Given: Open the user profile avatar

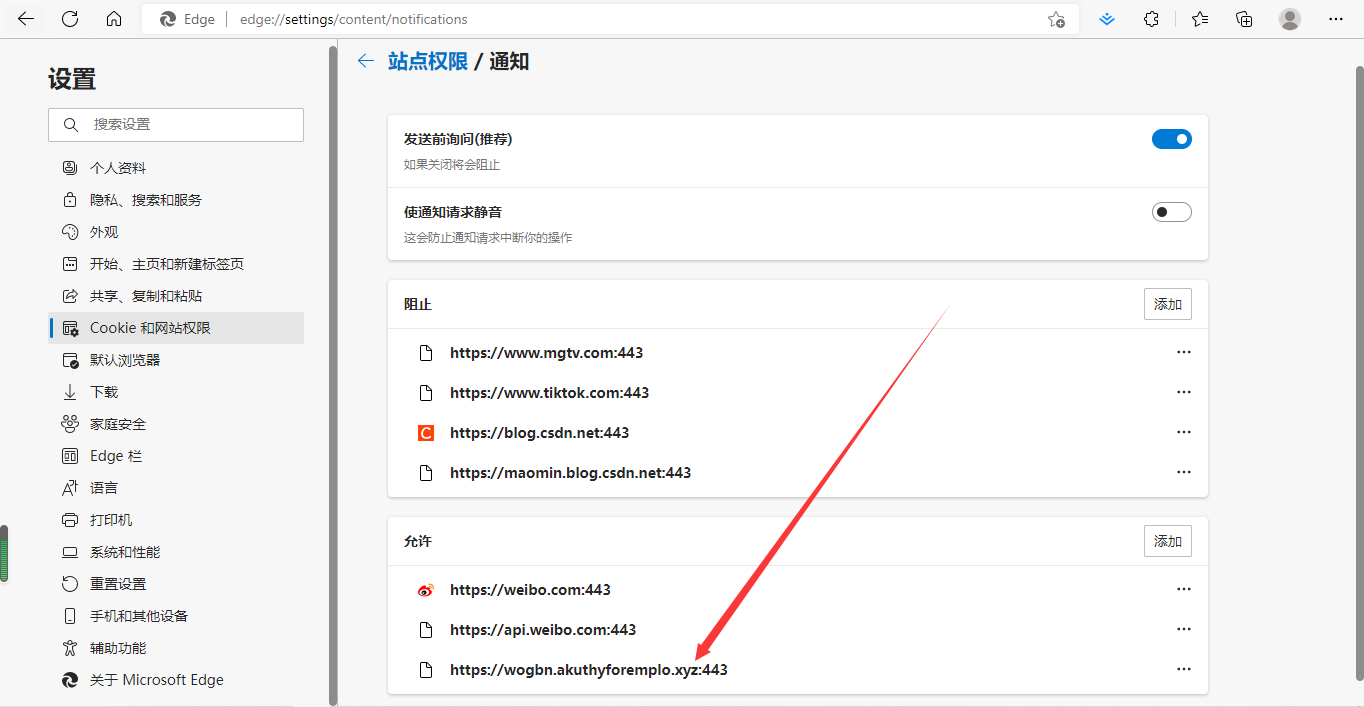Looking at the screenshot, I should tap(1290, 19).
